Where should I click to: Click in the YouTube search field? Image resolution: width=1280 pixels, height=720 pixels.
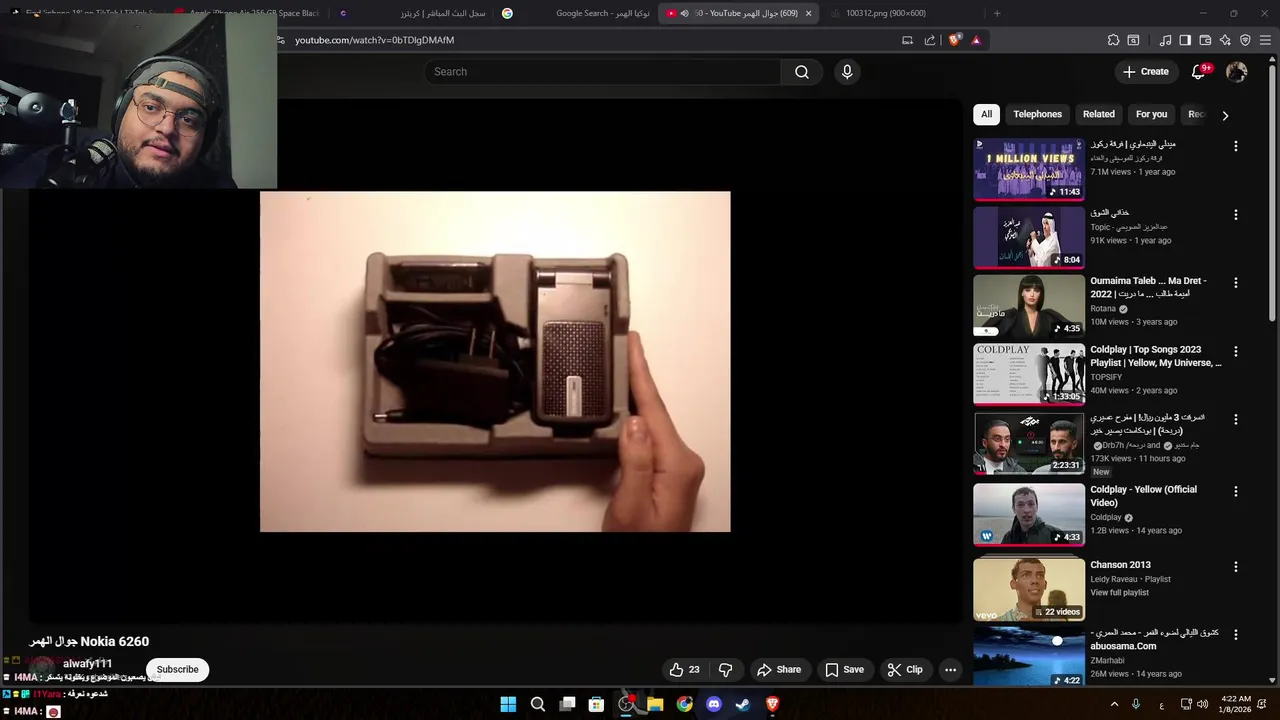click(603, 72)
